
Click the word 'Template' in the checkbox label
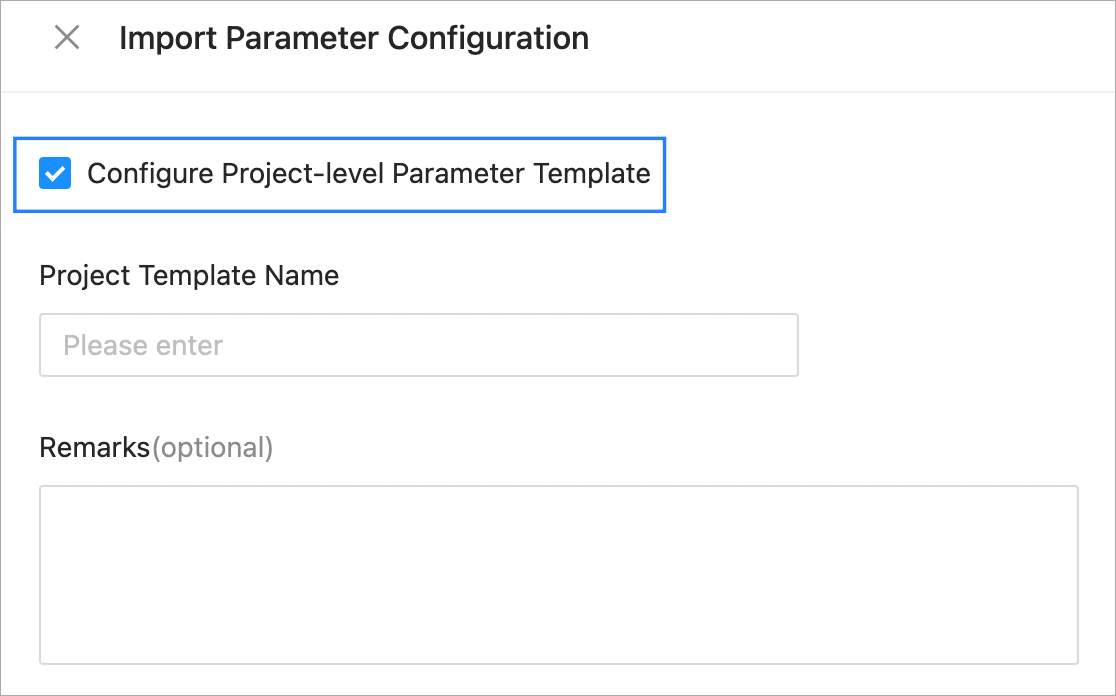click(592, 174)
